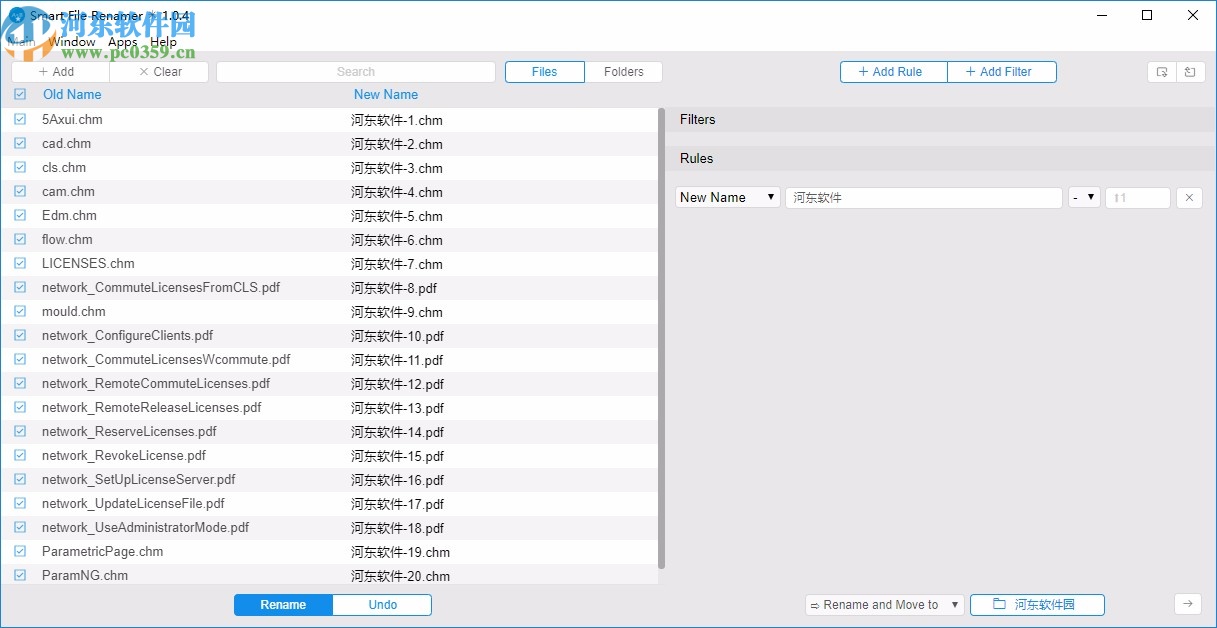
Task: Click the import-files icon in the top-right toolbar
Action: point(1161,71)
